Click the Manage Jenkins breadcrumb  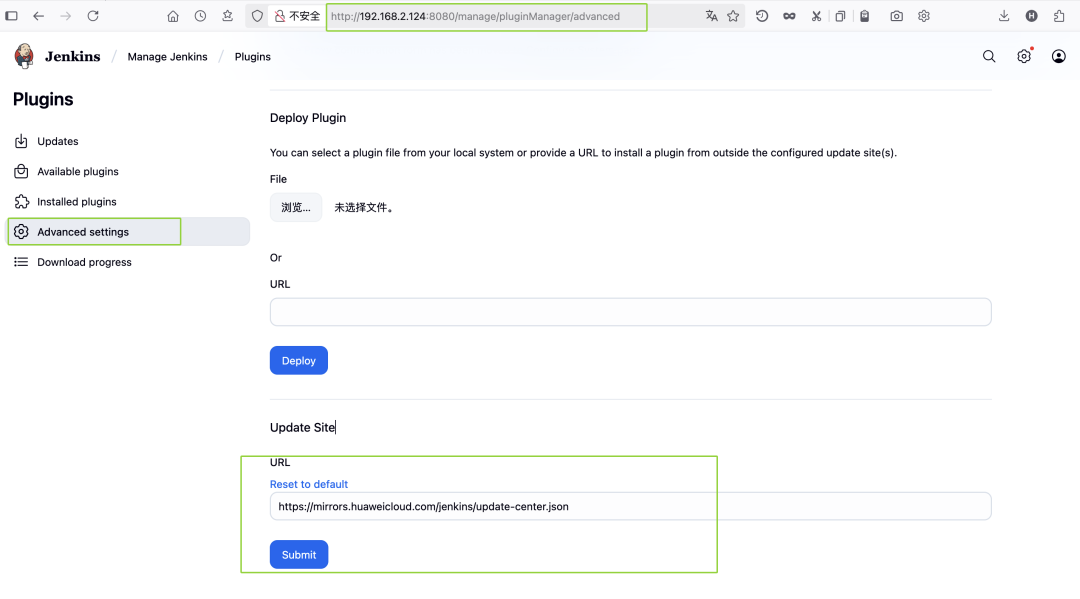coord(167,56)
